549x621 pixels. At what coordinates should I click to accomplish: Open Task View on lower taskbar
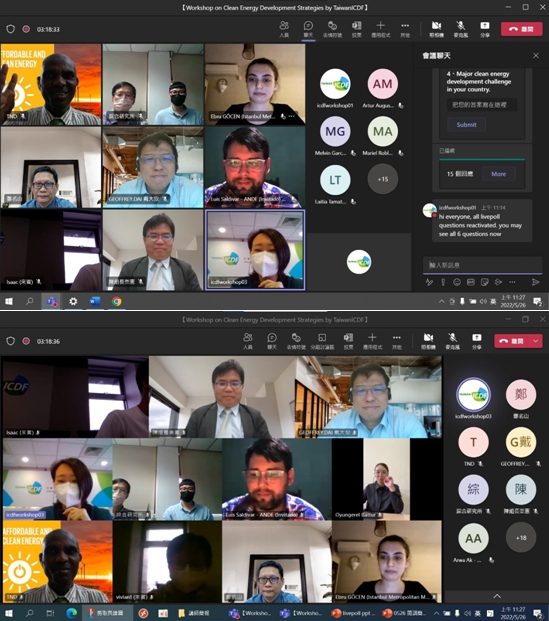[50, 613]
